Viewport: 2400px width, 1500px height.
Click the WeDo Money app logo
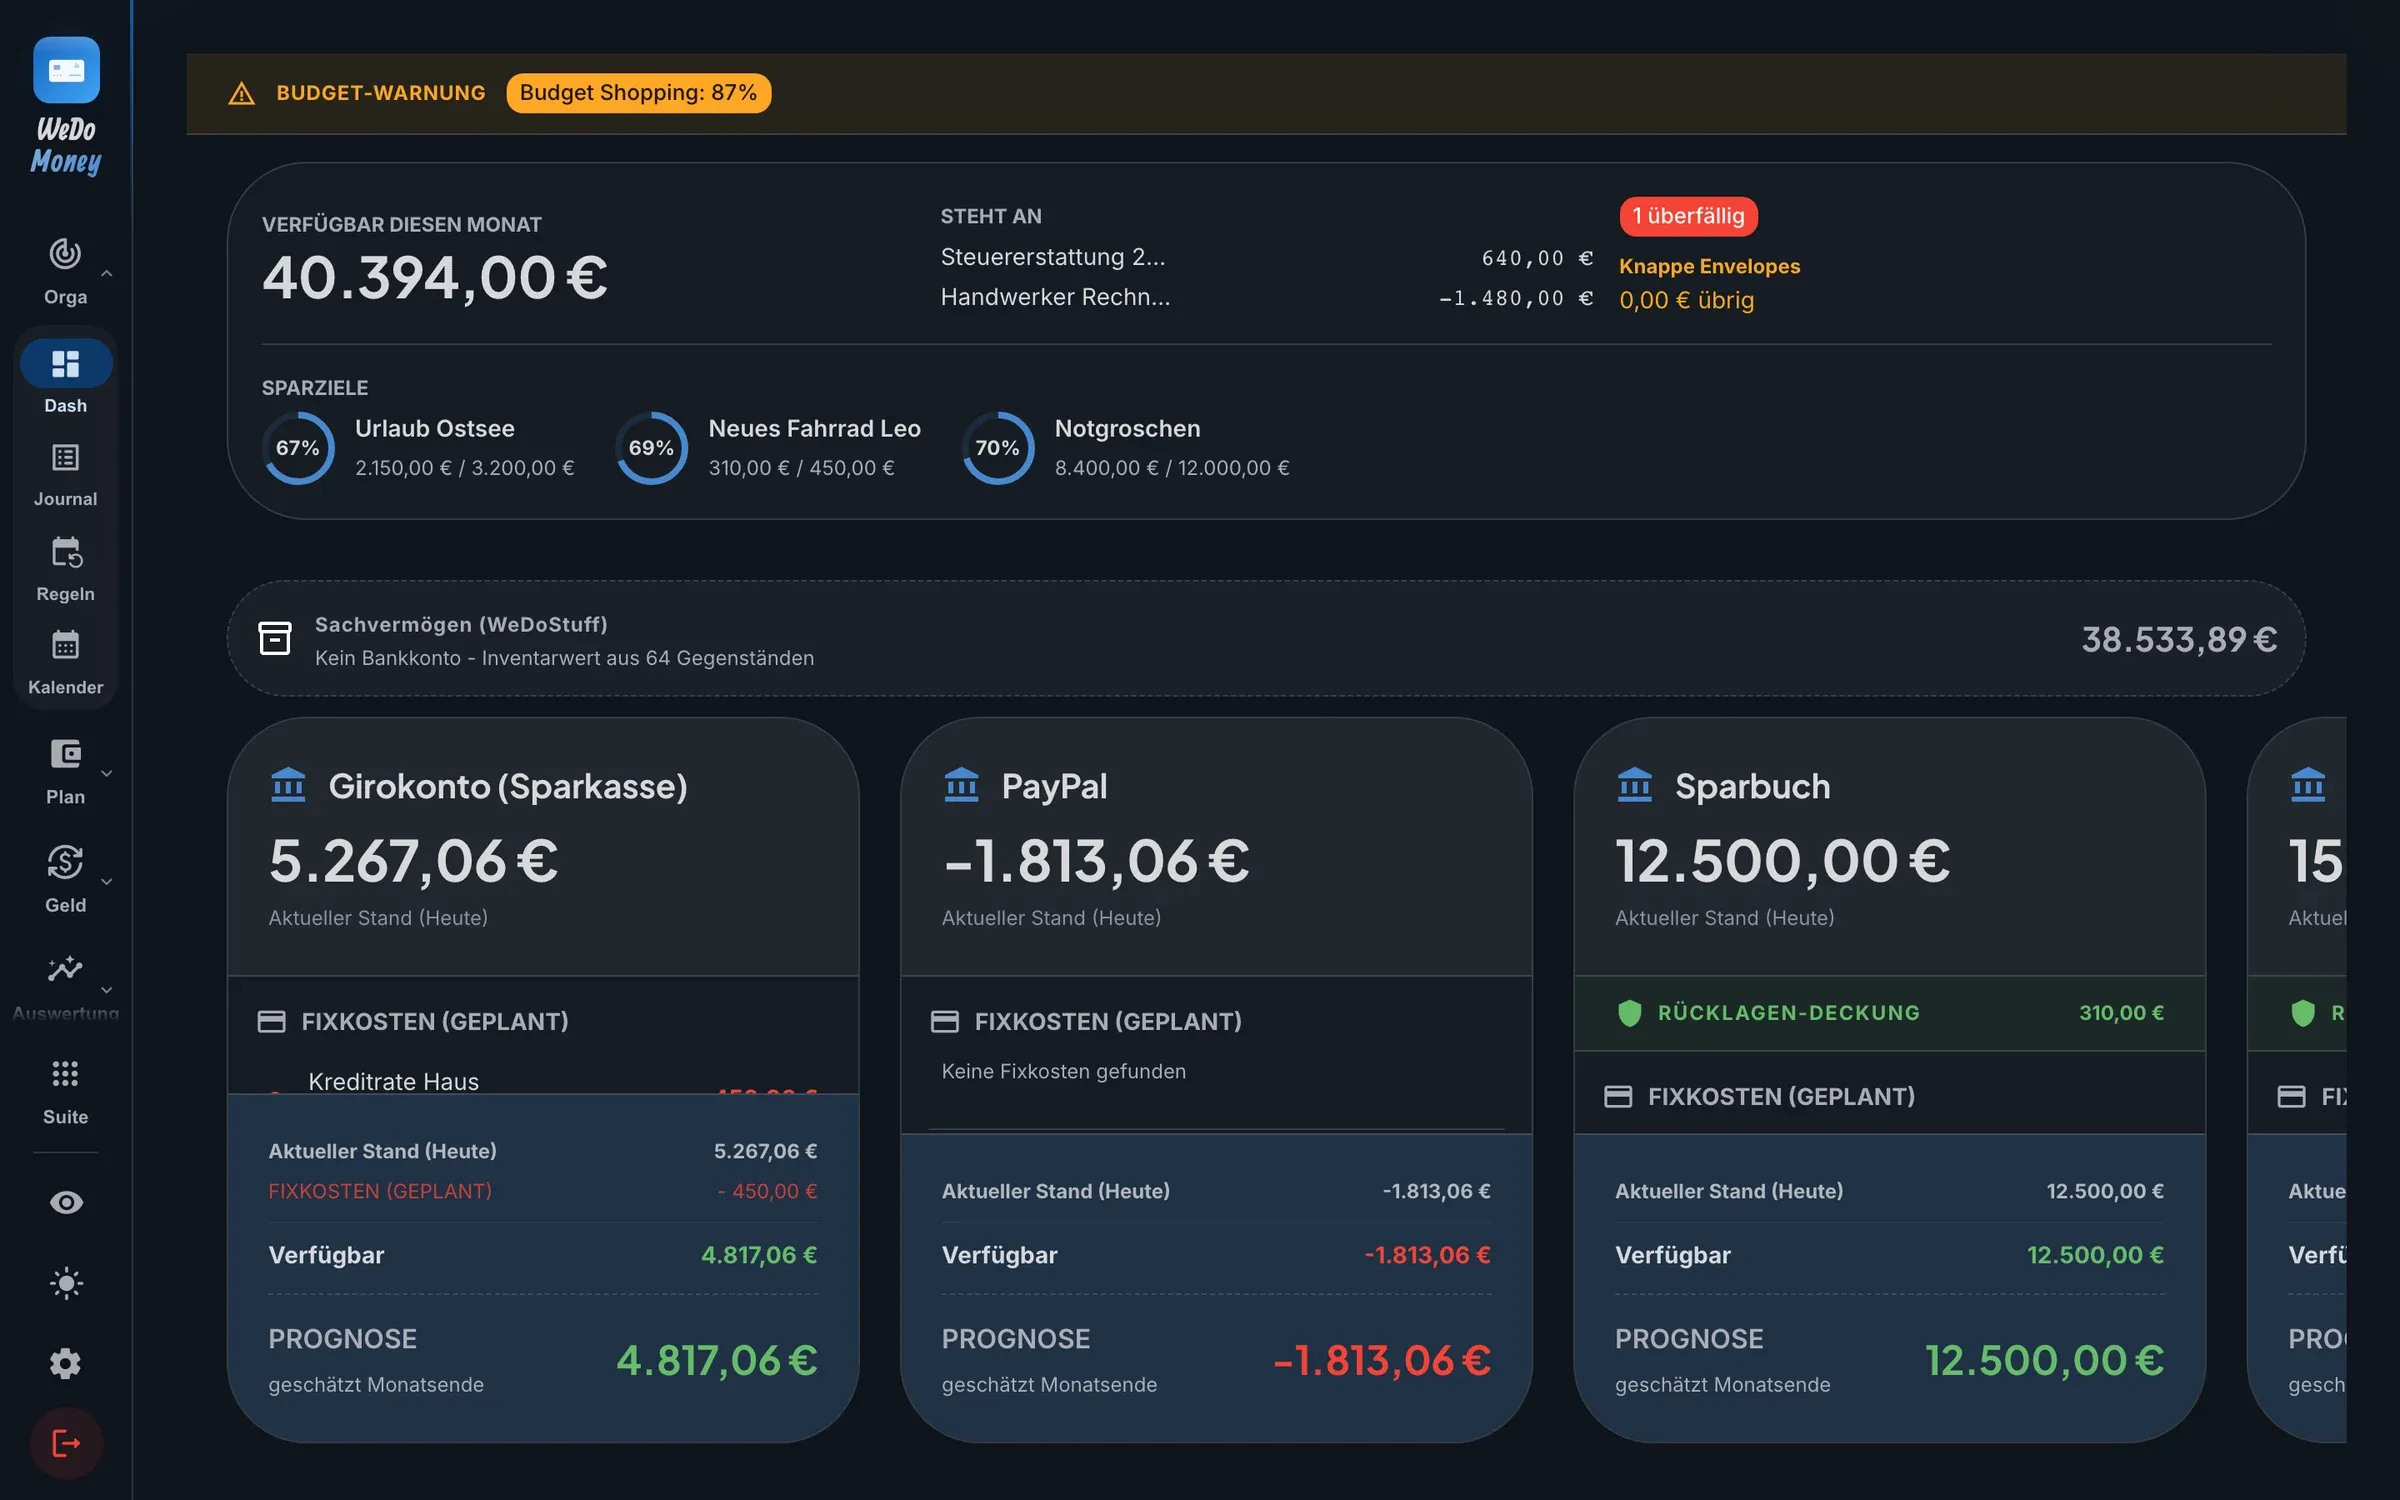66,70
